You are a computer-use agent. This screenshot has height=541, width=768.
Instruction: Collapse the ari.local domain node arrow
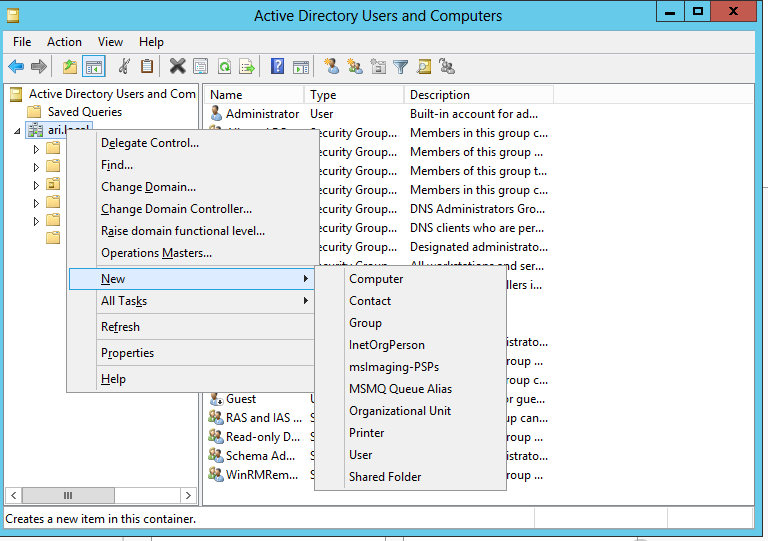[x=17, y=131]
